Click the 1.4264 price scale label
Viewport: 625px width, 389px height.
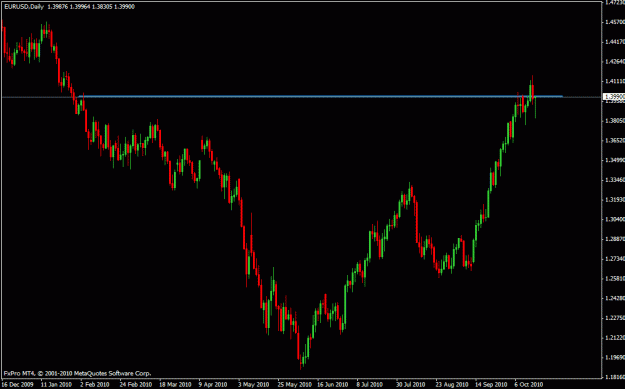pos(615,61)
